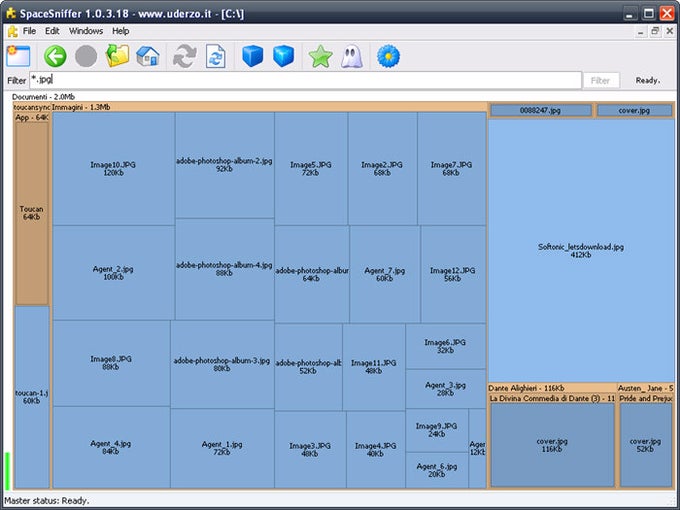680x510 pixels.
Task: Click the toucansync folder header
Action: [x=32, y=107]
